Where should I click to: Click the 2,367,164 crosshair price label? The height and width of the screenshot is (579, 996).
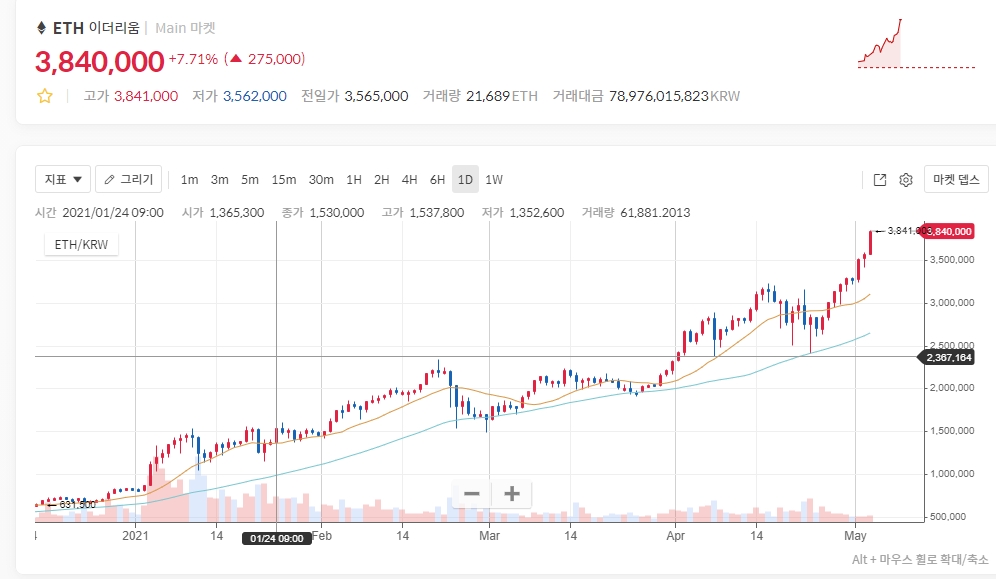point(948,357)
